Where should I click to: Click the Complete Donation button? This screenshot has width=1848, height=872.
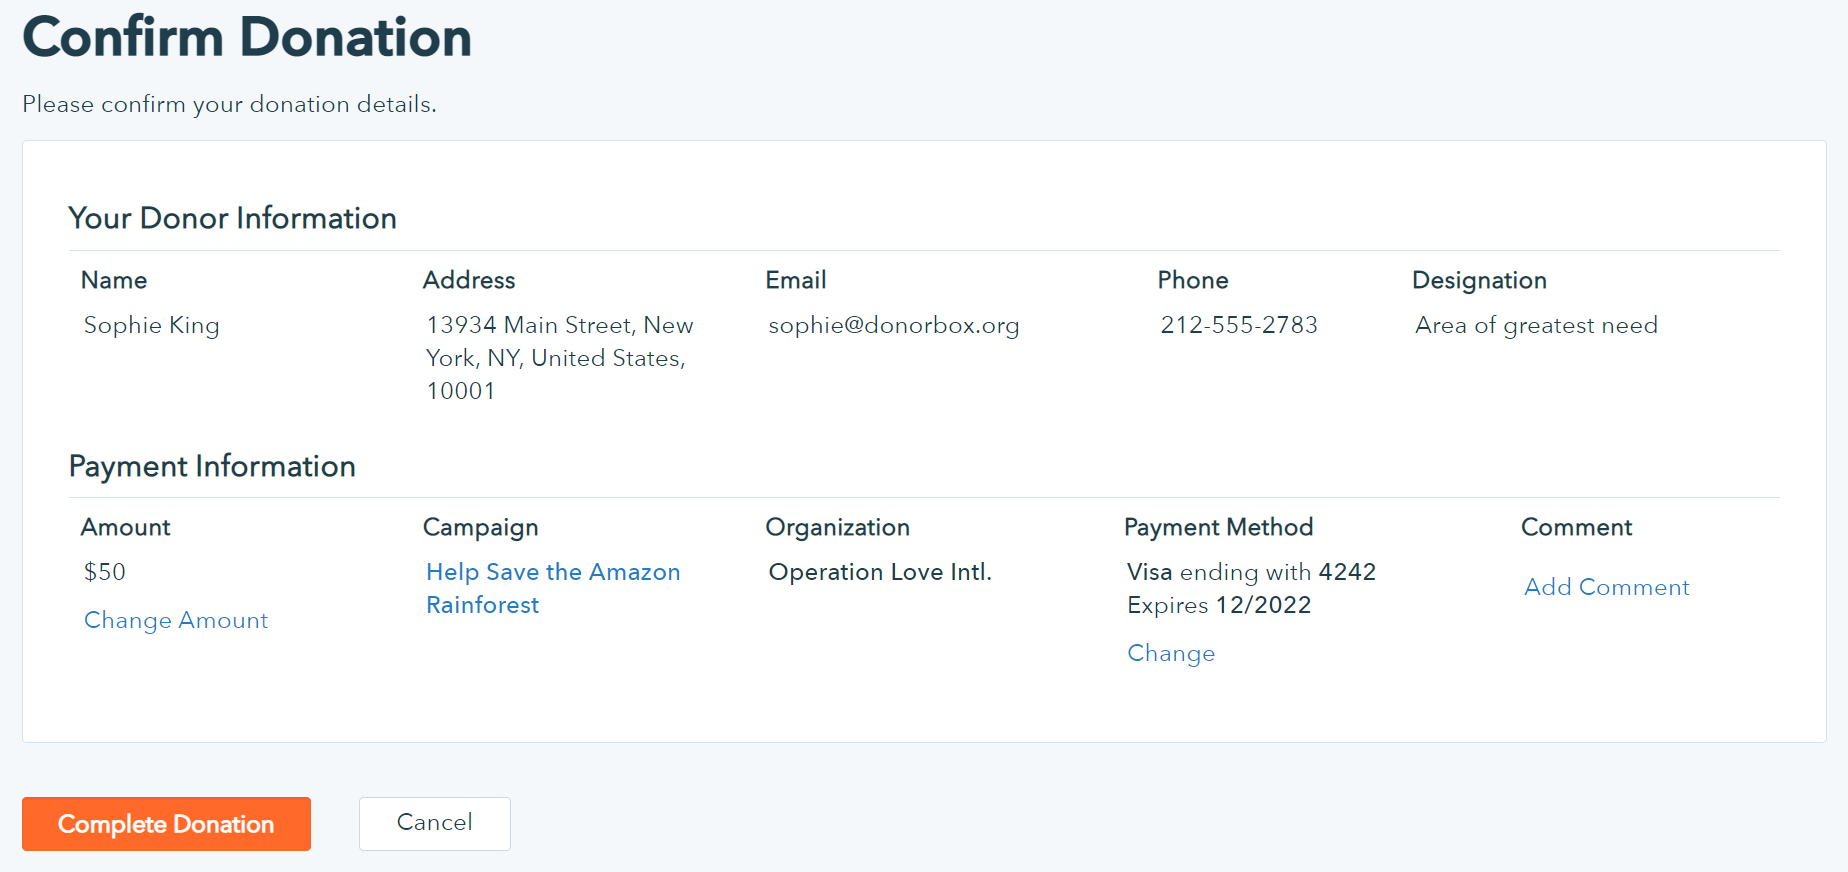click(166, 824)
